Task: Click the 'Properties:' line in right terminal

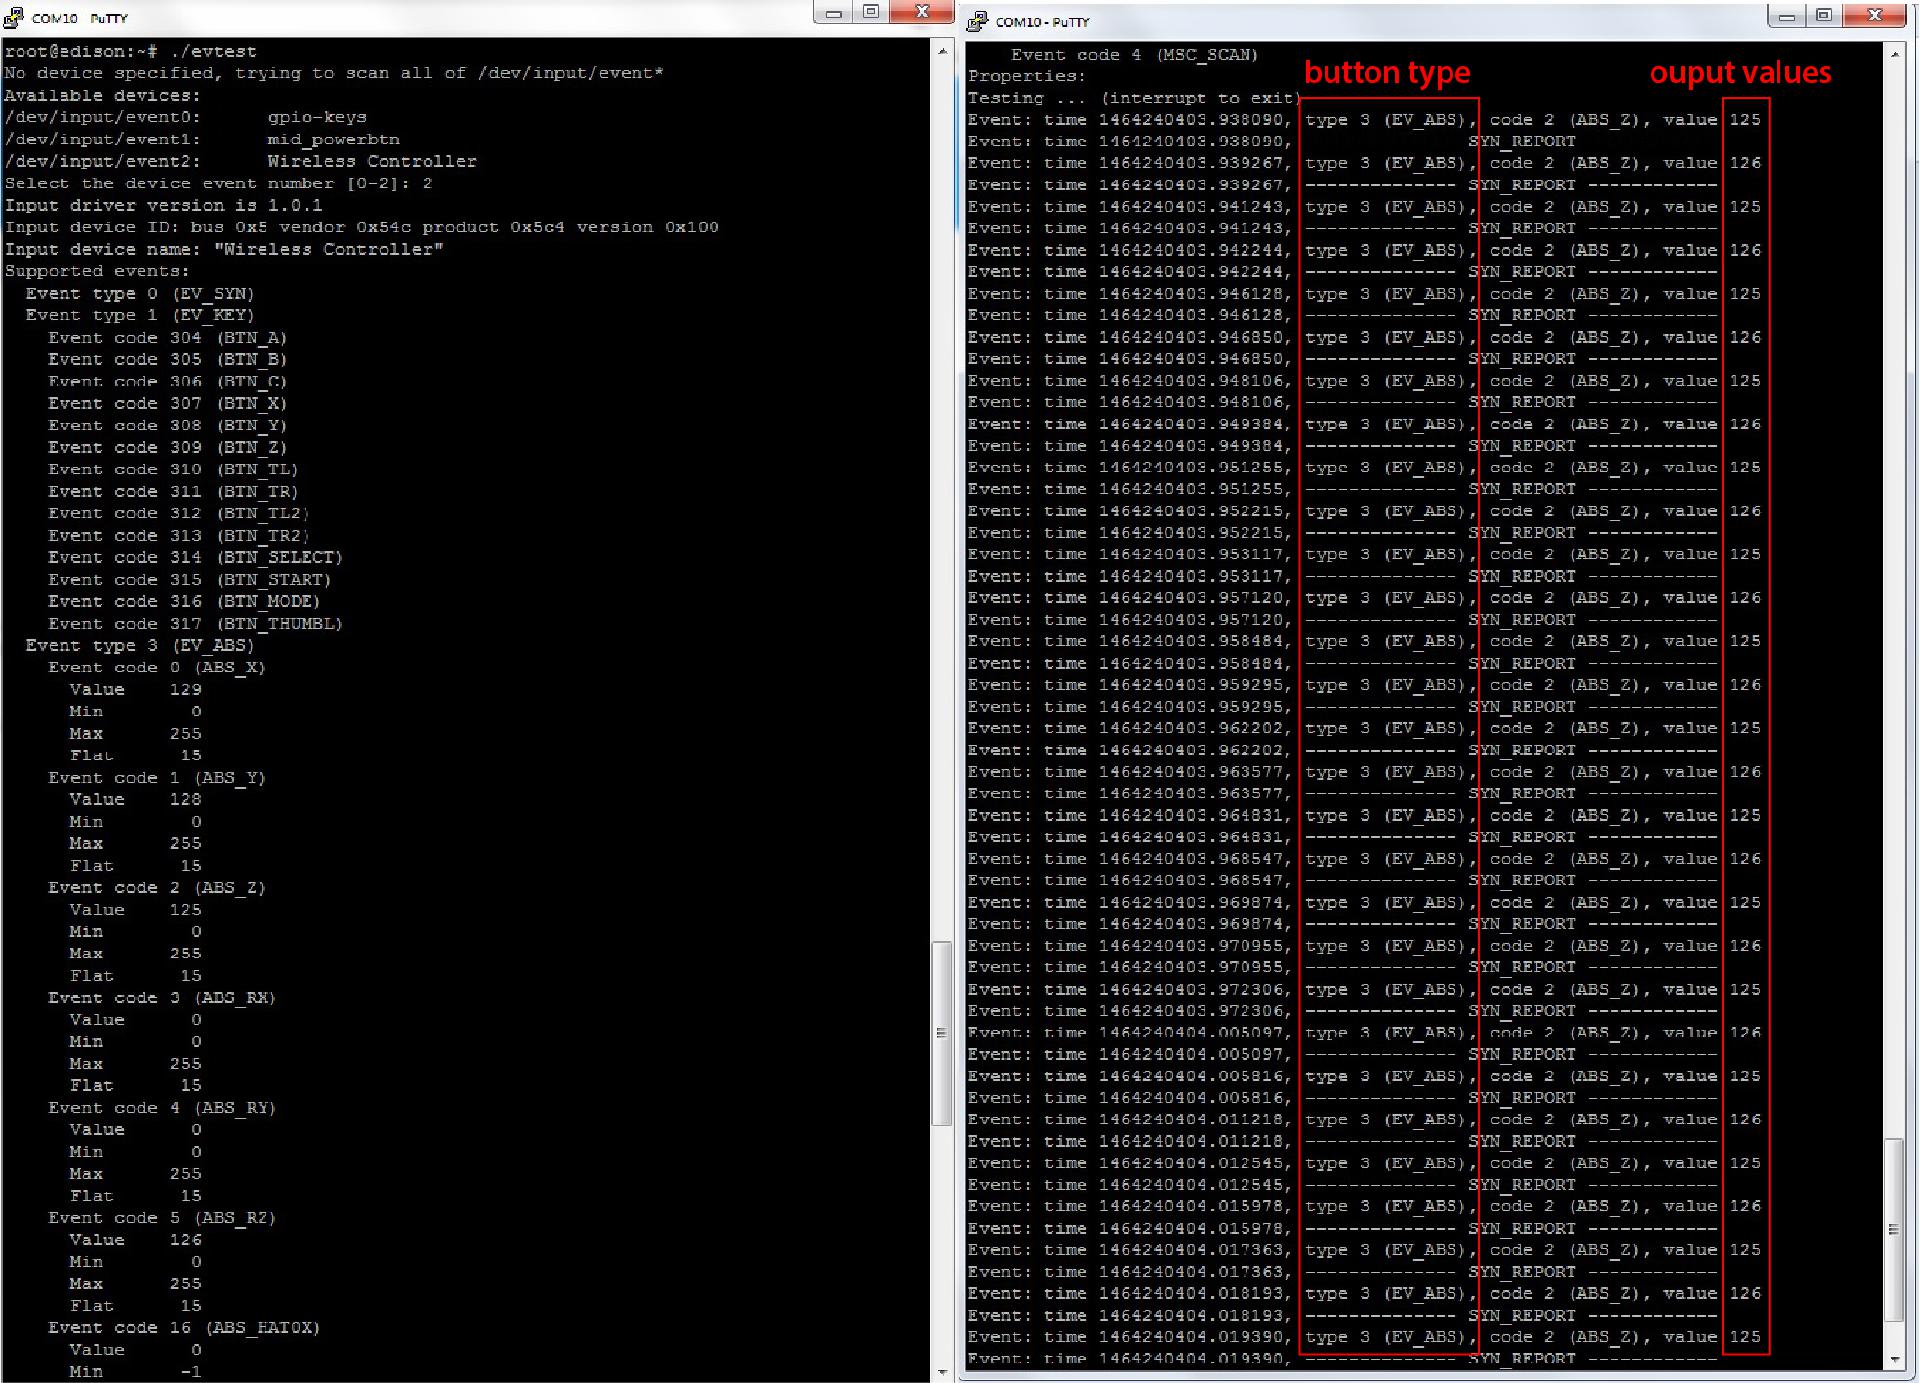Action: [x=1026, y=76]
